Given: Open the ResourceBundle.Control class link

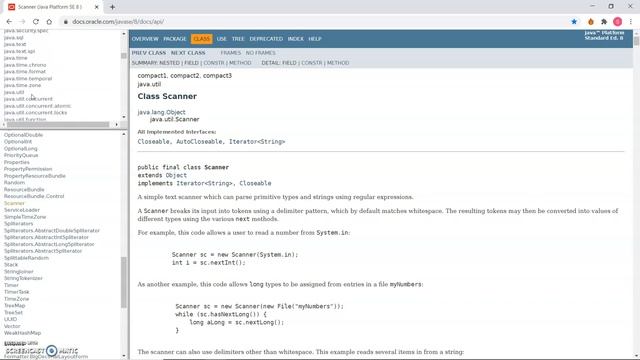Looking at the screenshot, I should coord(34,196).
